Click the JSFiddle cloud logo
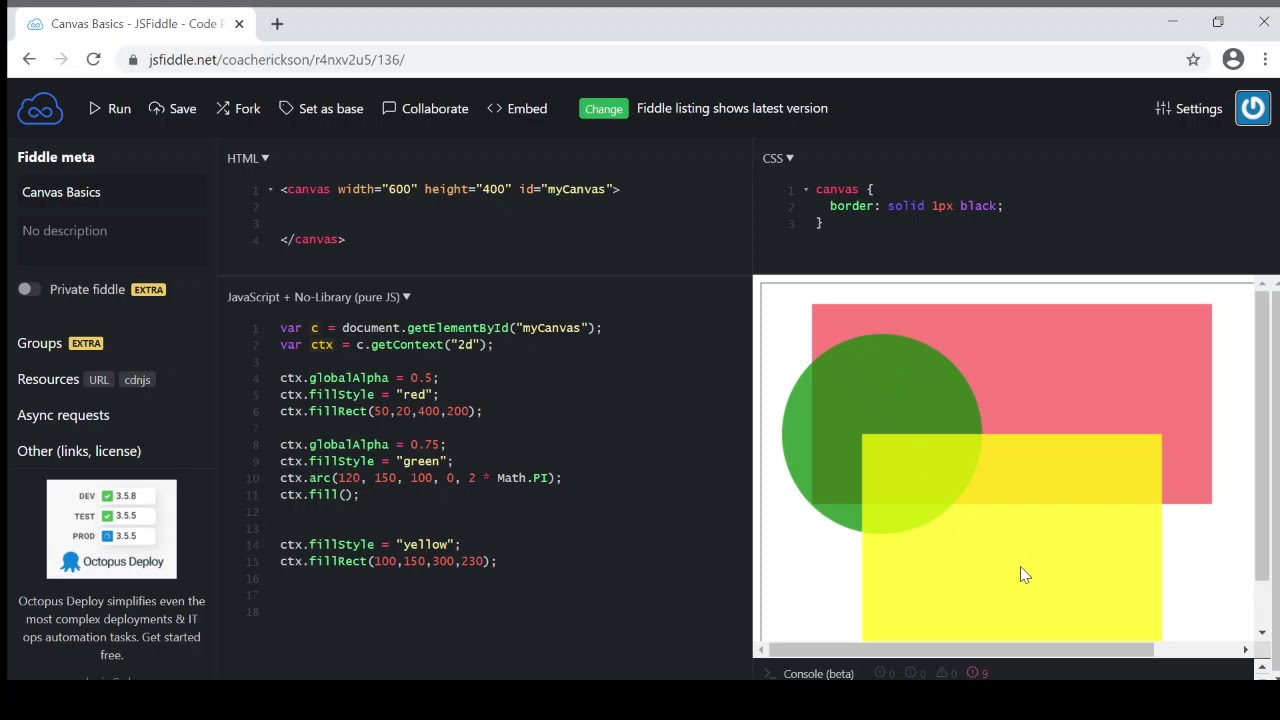This screenshot has width=1280, height=720. click(x=40, y=109)
